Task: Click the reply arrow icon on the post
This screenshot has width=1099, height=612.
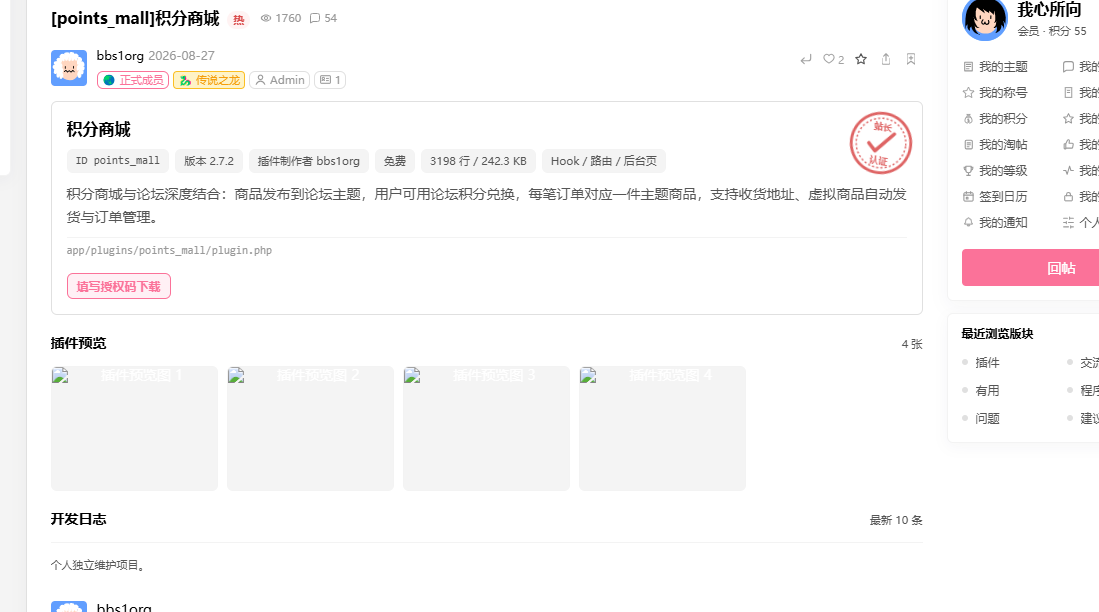Action: (806, 60)
